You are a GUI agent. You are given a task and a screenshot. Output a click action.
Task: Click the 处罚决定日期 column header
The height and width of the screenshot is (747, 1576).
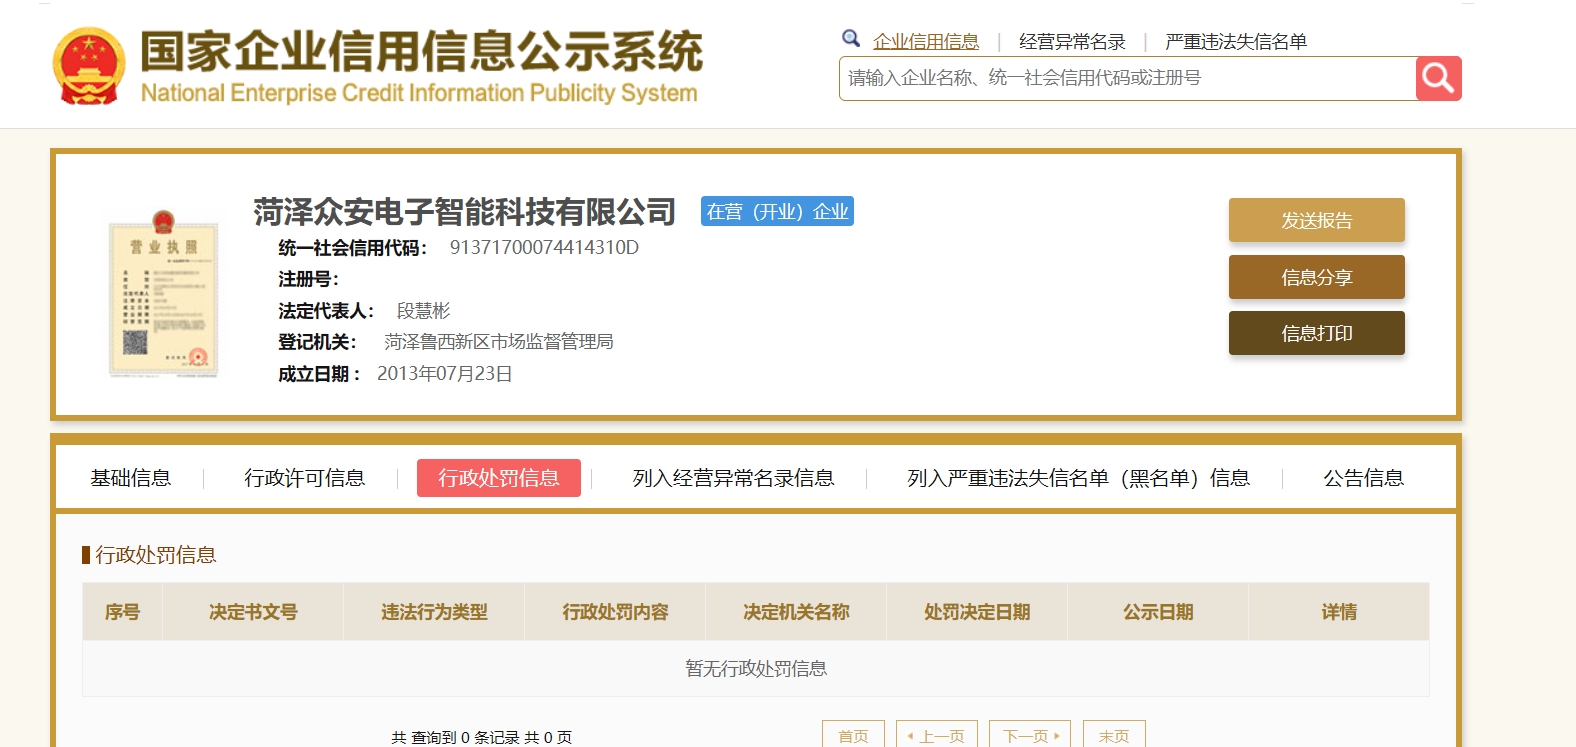click(x=977, y=612)
